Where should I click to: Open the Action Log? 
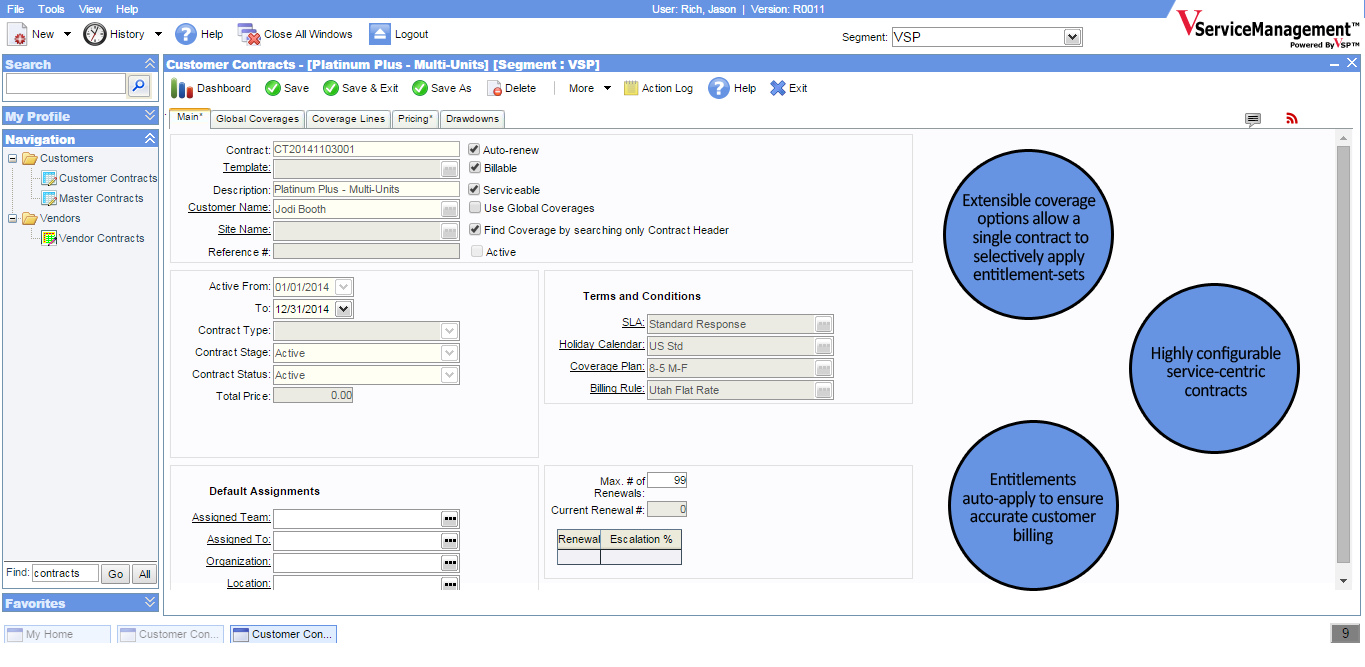click(658, 88)
